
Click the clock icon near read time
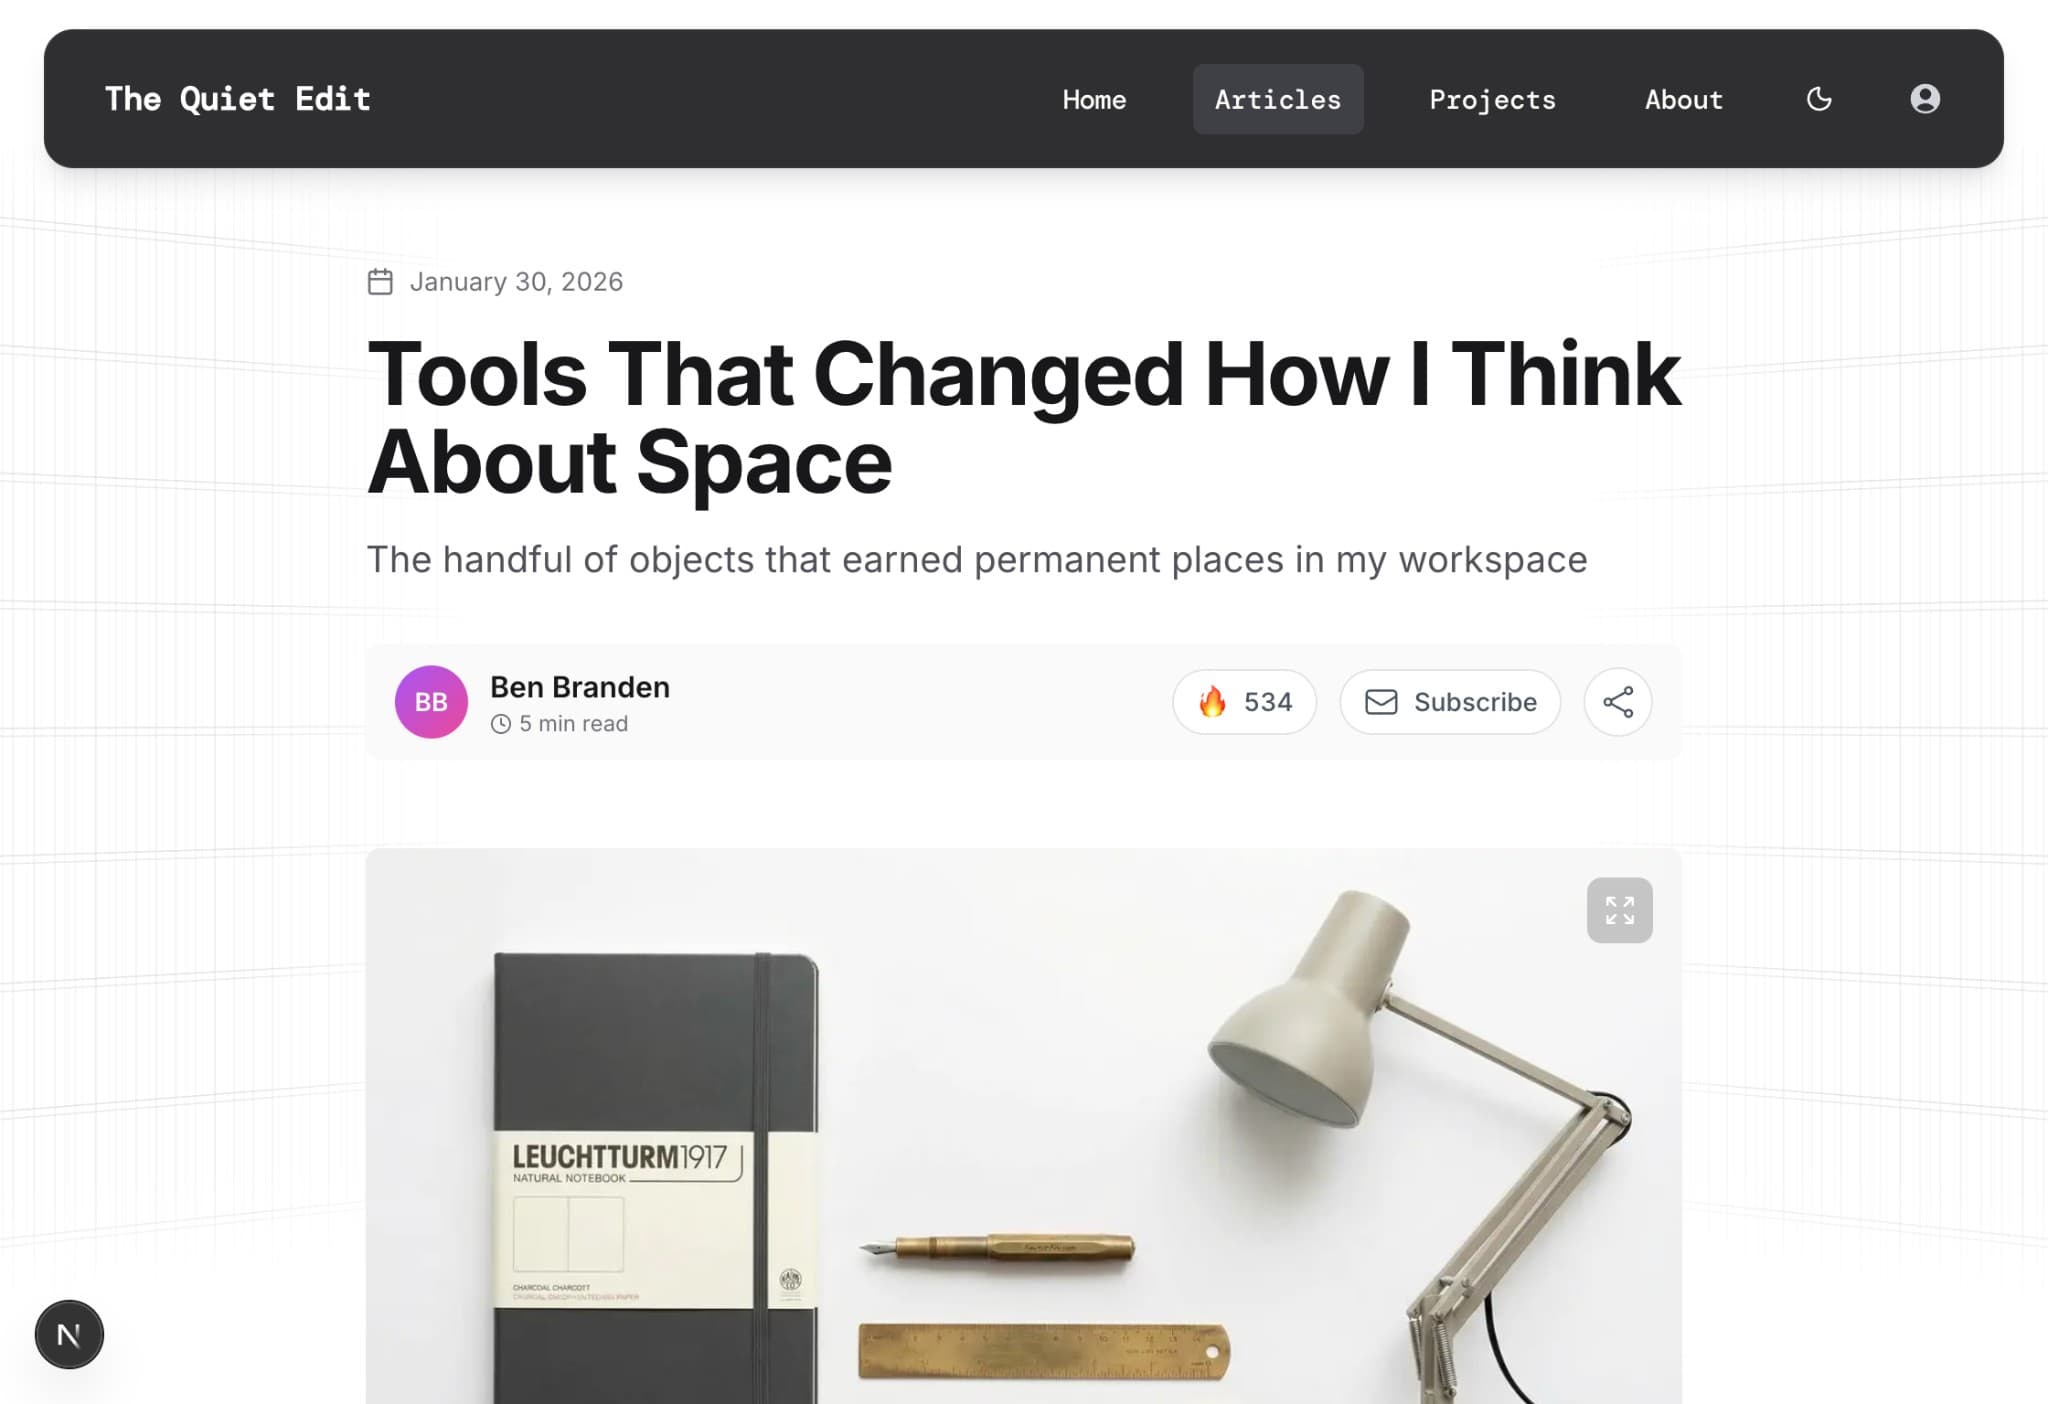point(501,724)
